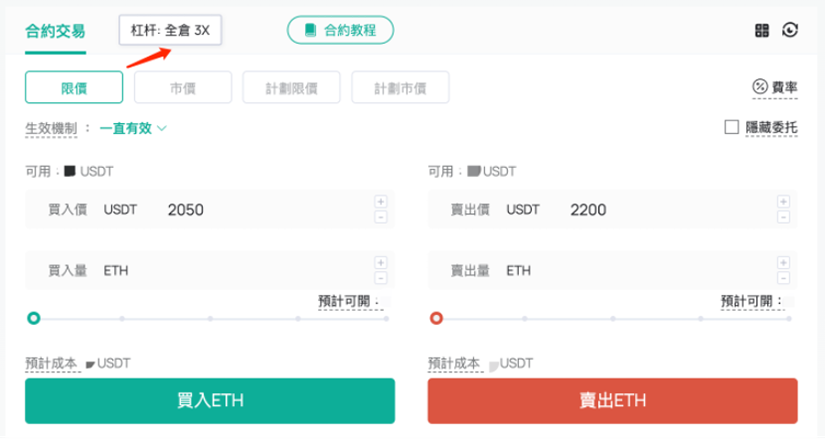Click the 買入ETH button

coord(210,401)
